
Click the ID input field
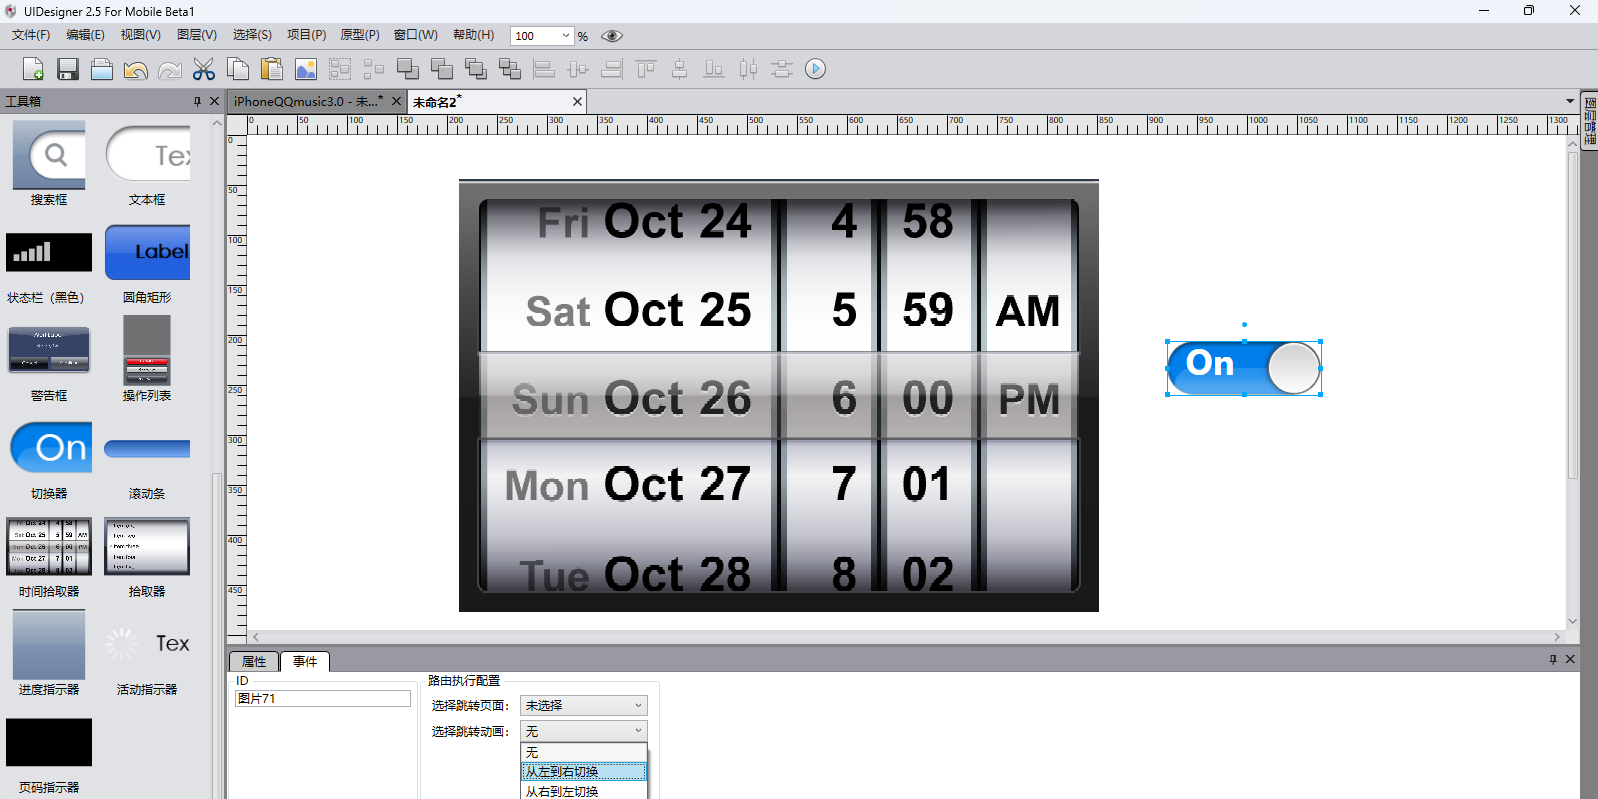point(322,699)
